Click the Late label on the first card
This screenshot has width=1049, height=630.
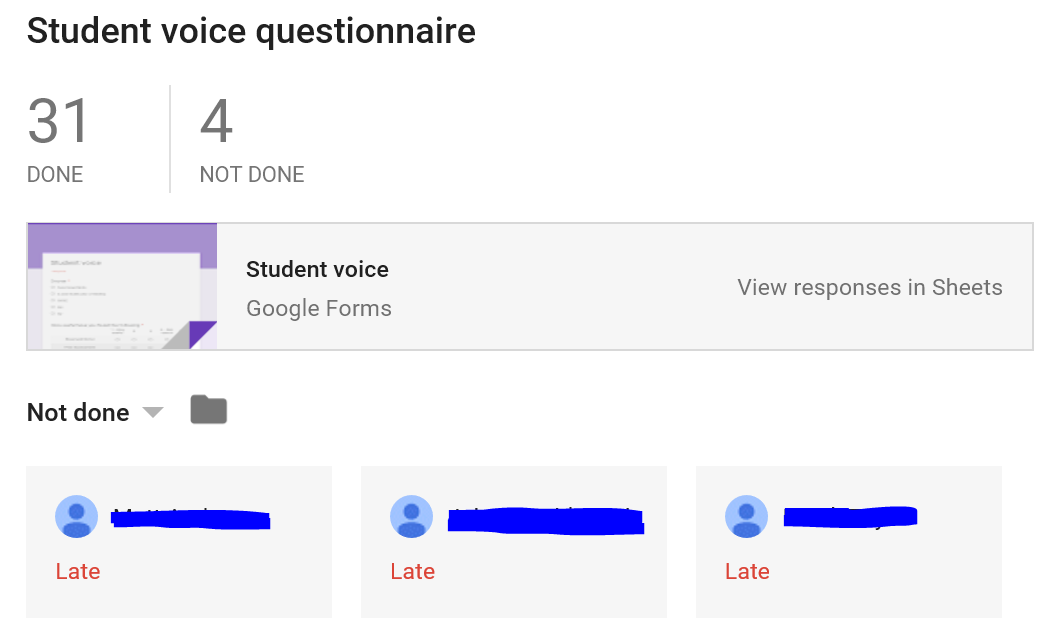click(x=78, y=571)
